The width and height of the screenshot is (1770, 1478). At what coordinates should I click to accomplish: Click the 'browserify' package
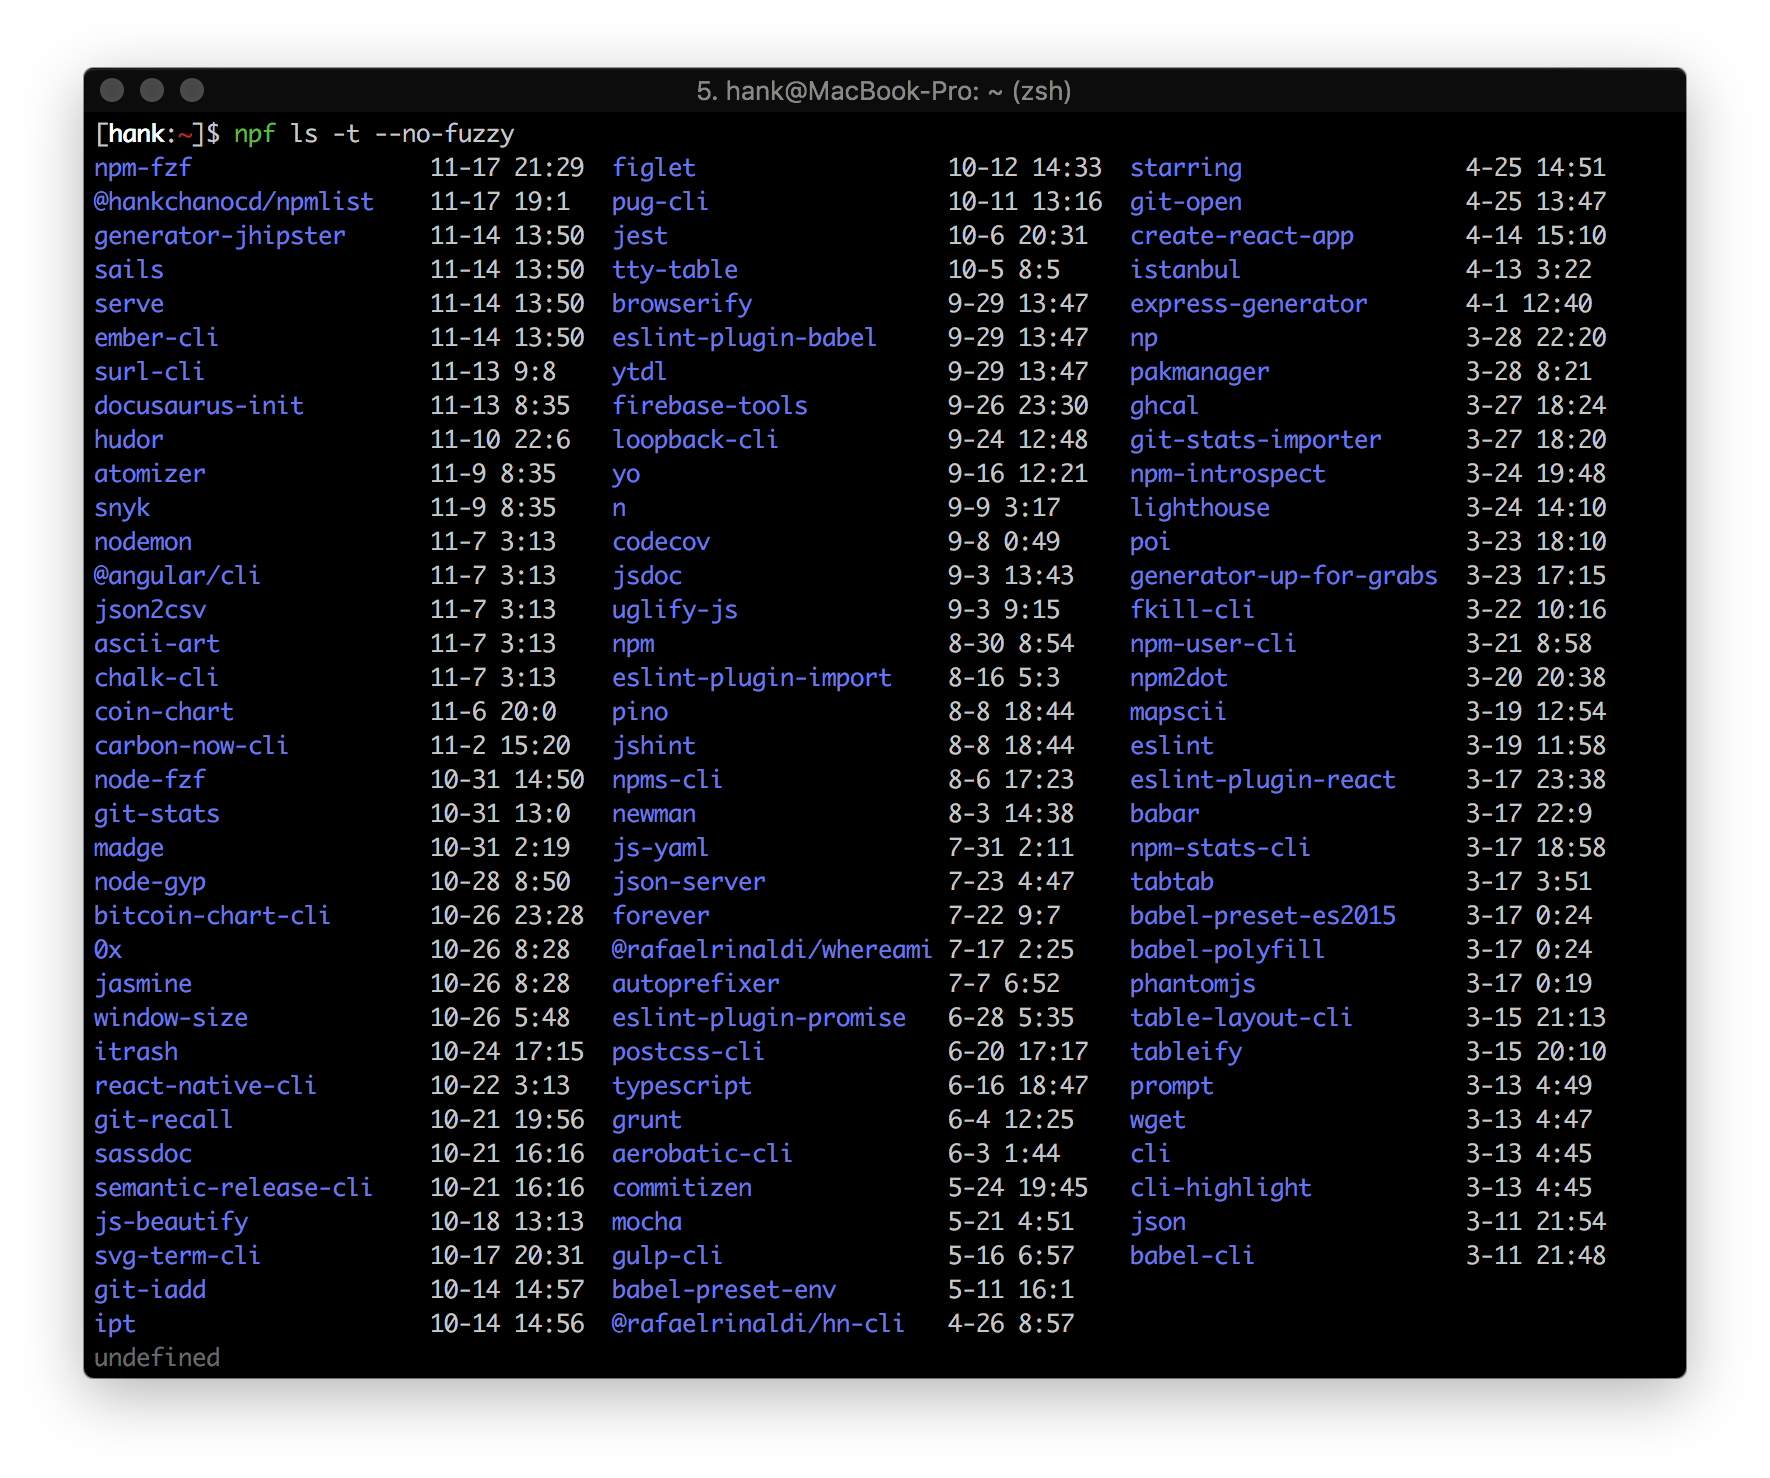[682, 304]
